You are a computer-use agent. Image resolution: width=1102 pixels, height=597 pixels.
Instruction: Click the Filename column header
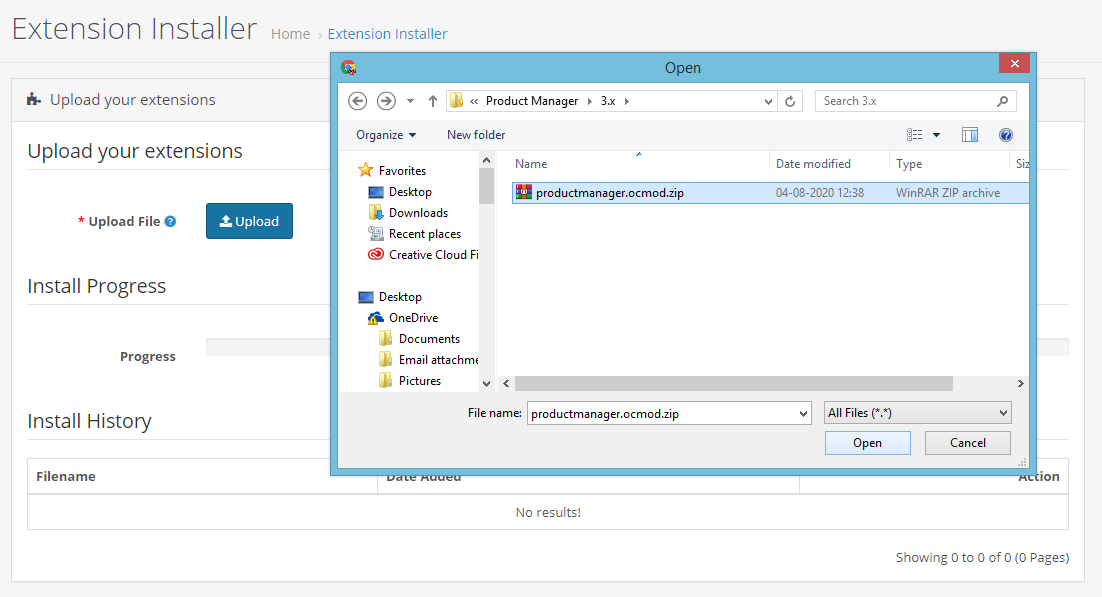tap(66, 477)
